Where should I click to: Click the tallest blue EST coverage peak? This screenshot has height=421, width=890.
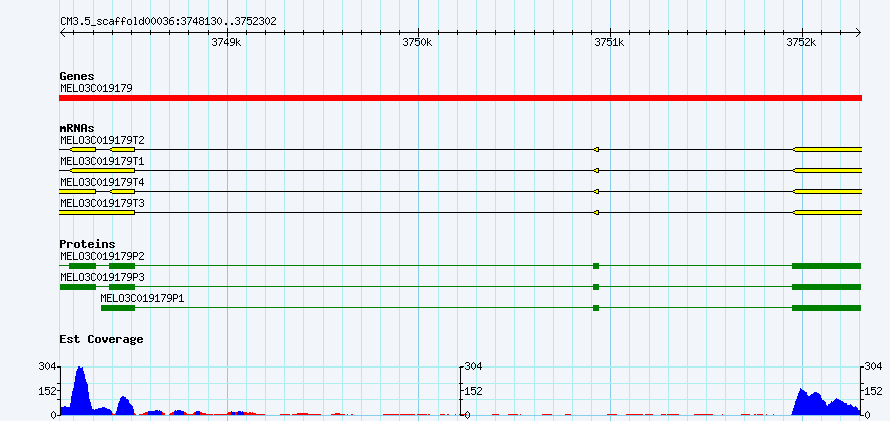tap(80, 389)
